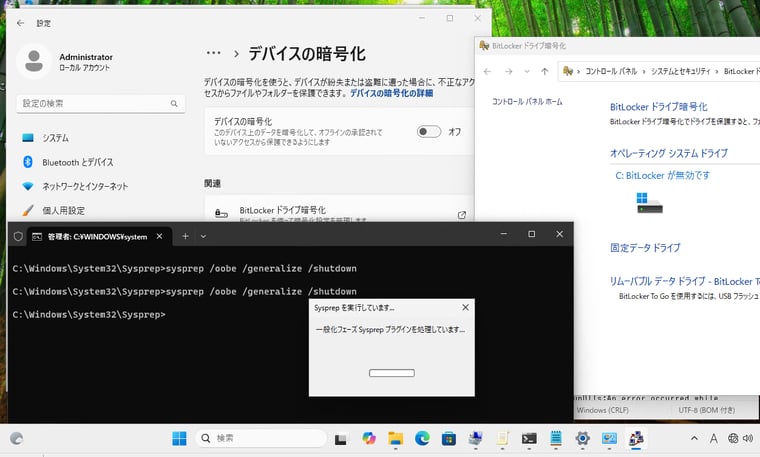Show hidden tray icons chevron

pyautogui.click(x=694, y=438)
